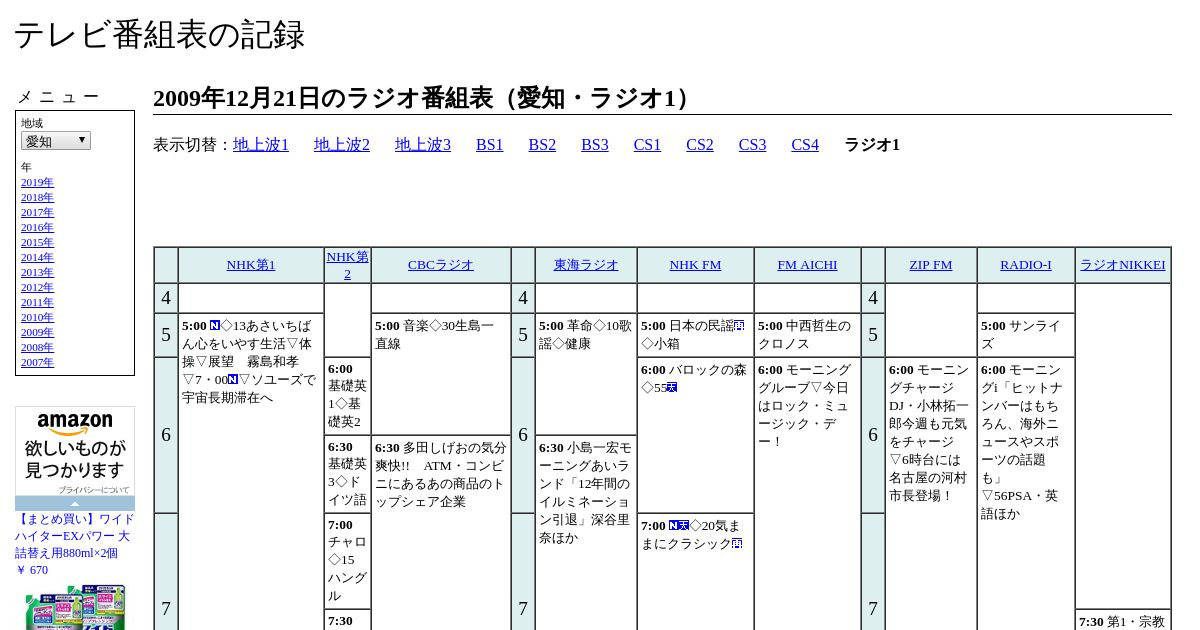Open the RADIO-I station link
Screen dimensions: 1200x630
(1026, 265)
